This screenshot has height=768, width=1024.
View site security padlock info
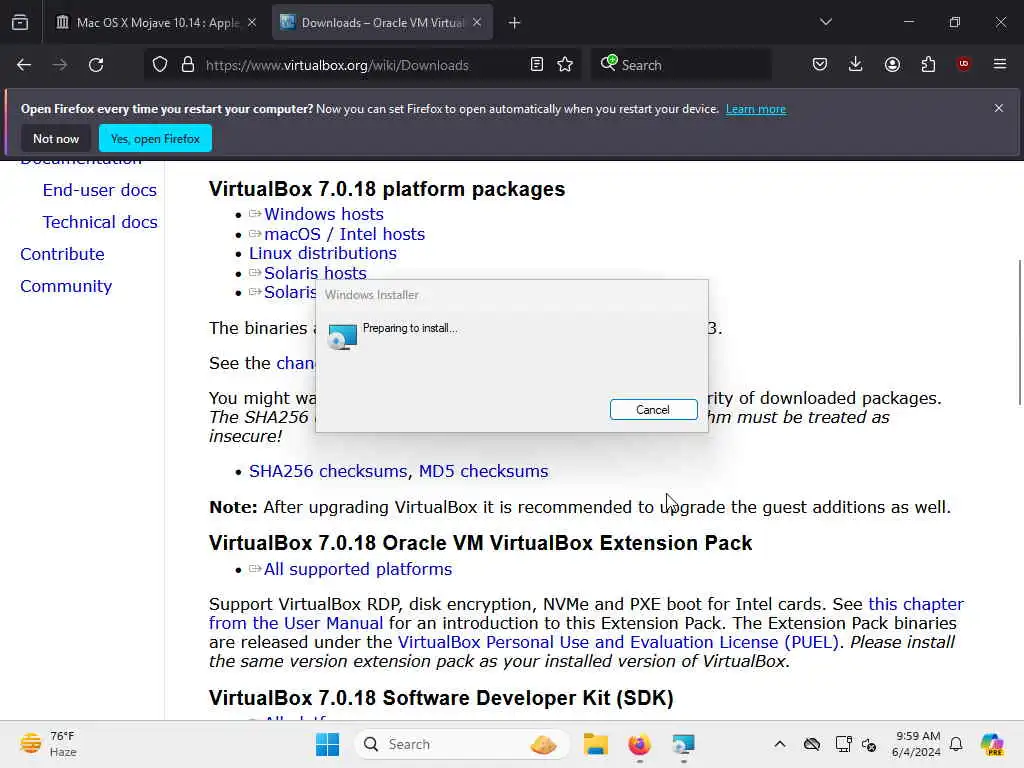click(188, 65)
